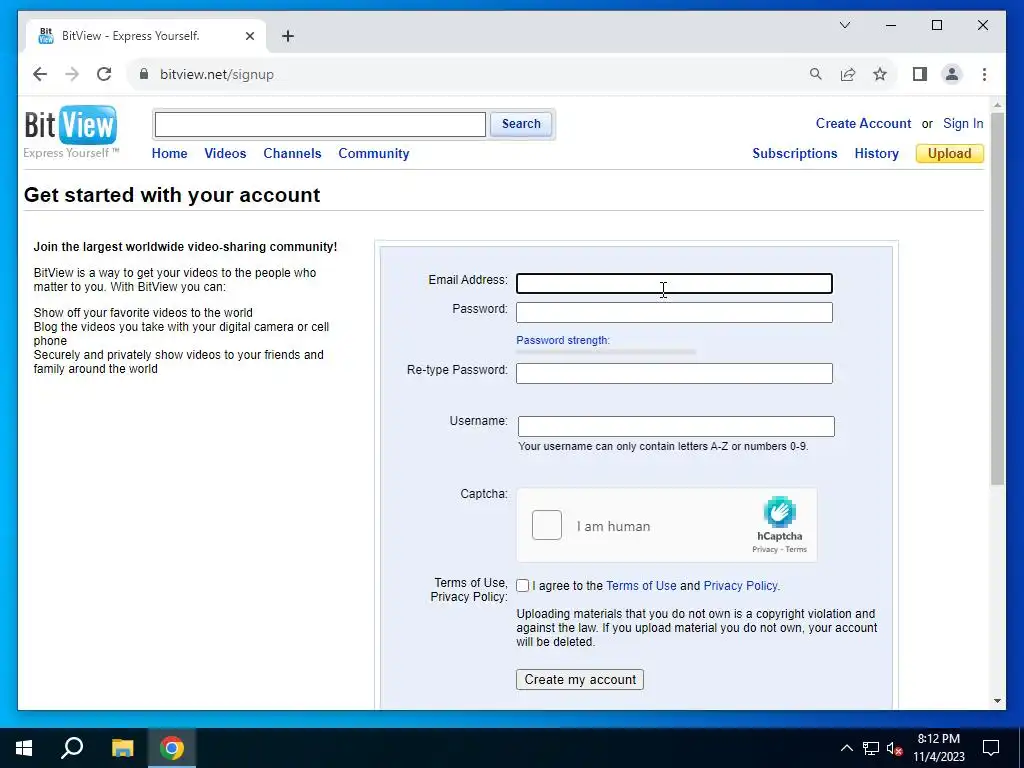Click the page vertical scrollbar thumb

tap(997, 298)
